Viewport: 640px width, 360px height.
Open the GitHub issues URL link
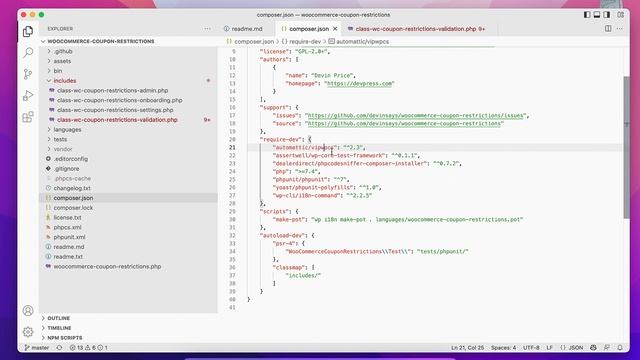pyautogui.click(x=415, y=116)
